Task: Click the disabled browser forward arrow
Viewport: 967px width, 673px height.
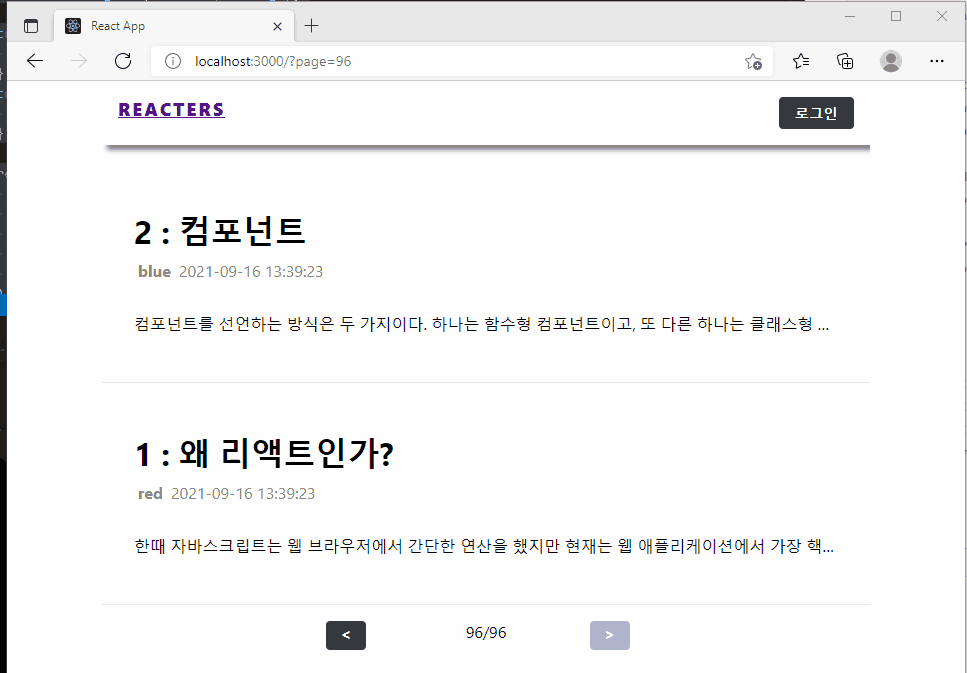Action: [x=79, y=60]
